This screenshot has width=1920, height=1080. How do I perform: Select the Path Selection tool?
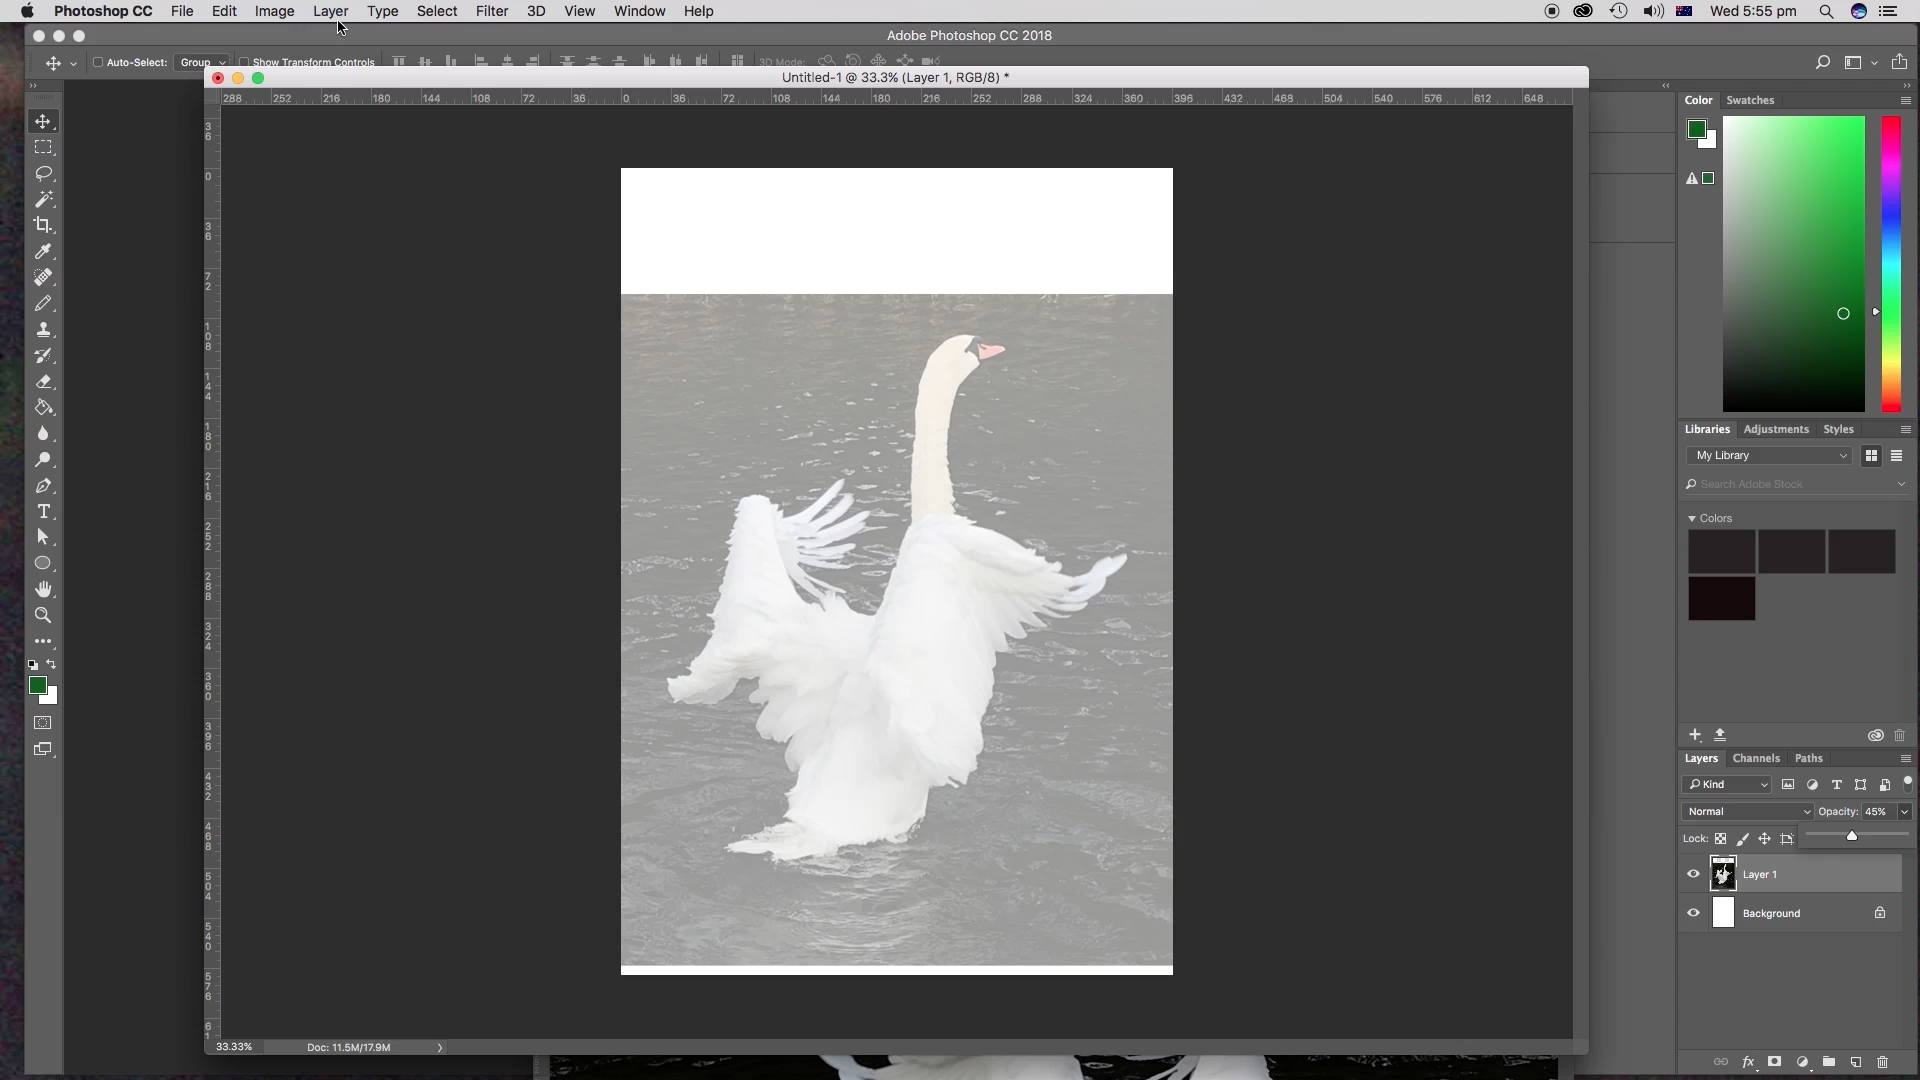pyautogui.click(x=43, y=537)
